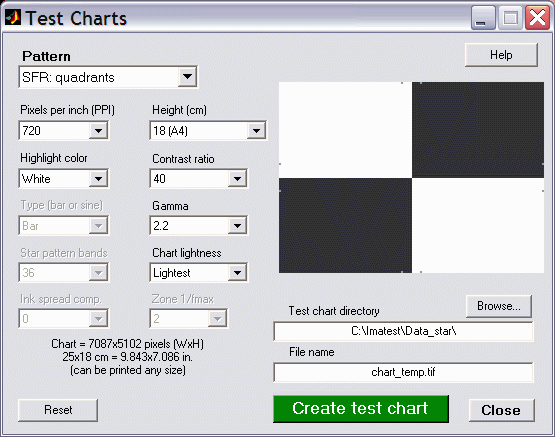Viewport: 555px width, 437px height.
Task: Click the Test chart directory field
Action: click(x=403, y=331)
